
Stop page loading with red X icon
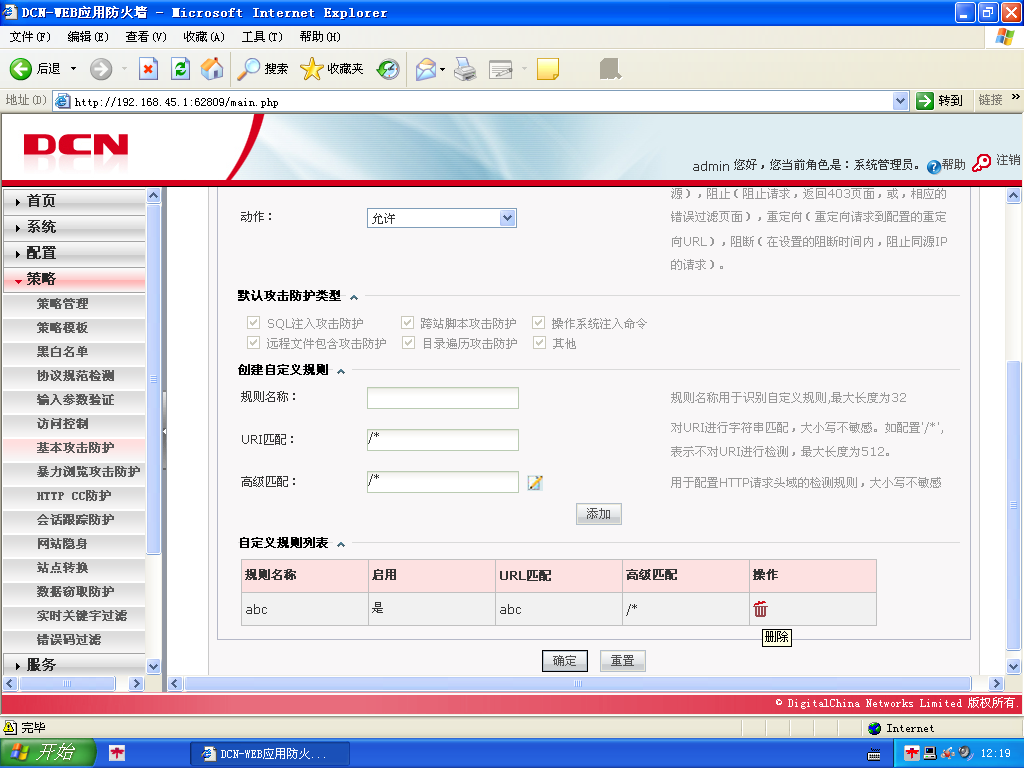(149, 69)
